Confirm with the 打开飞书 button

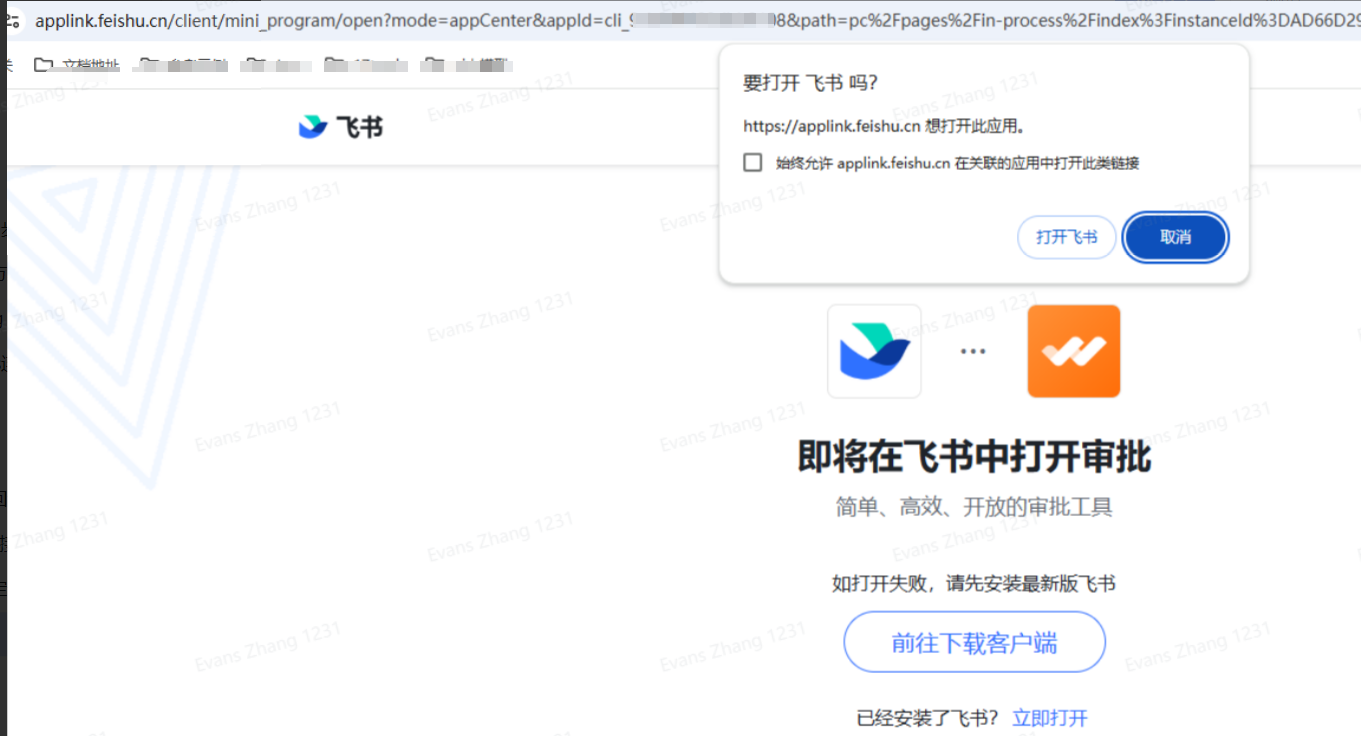pos(1067,237)
